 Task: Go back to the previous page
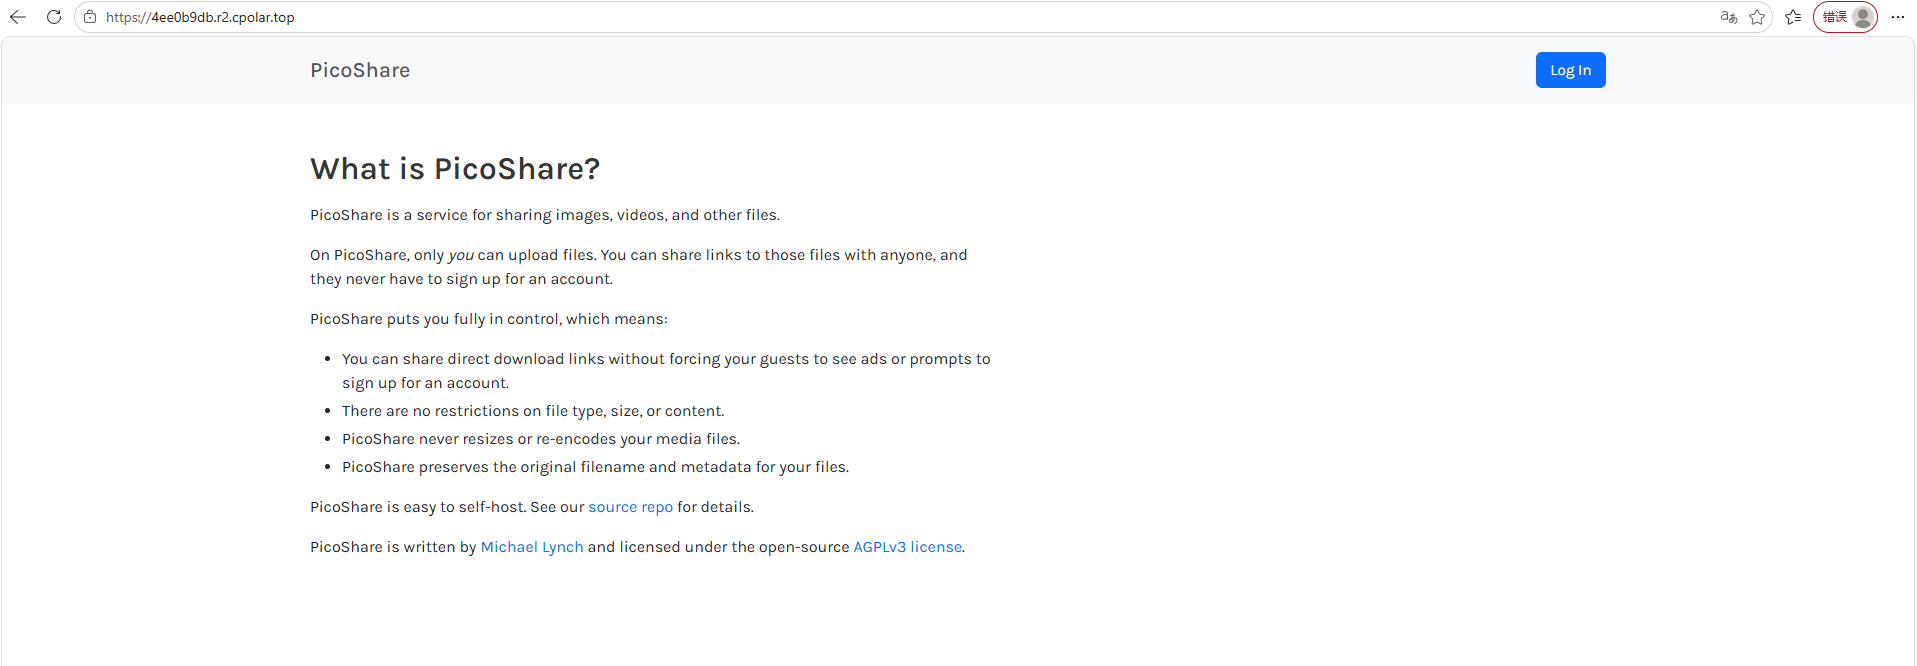[18, 17]
